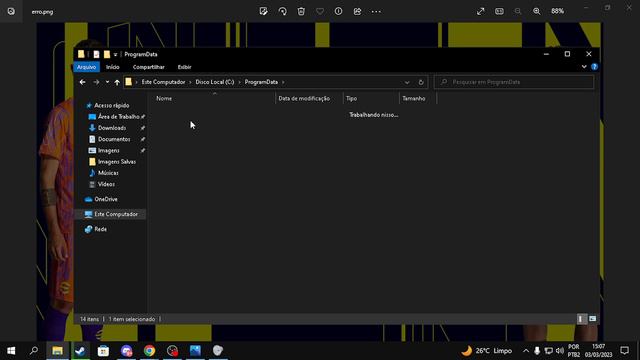This screenshot has height=360, width=640.
Task: Open Google Chrome from the taskbar
Action: point(149,351)
